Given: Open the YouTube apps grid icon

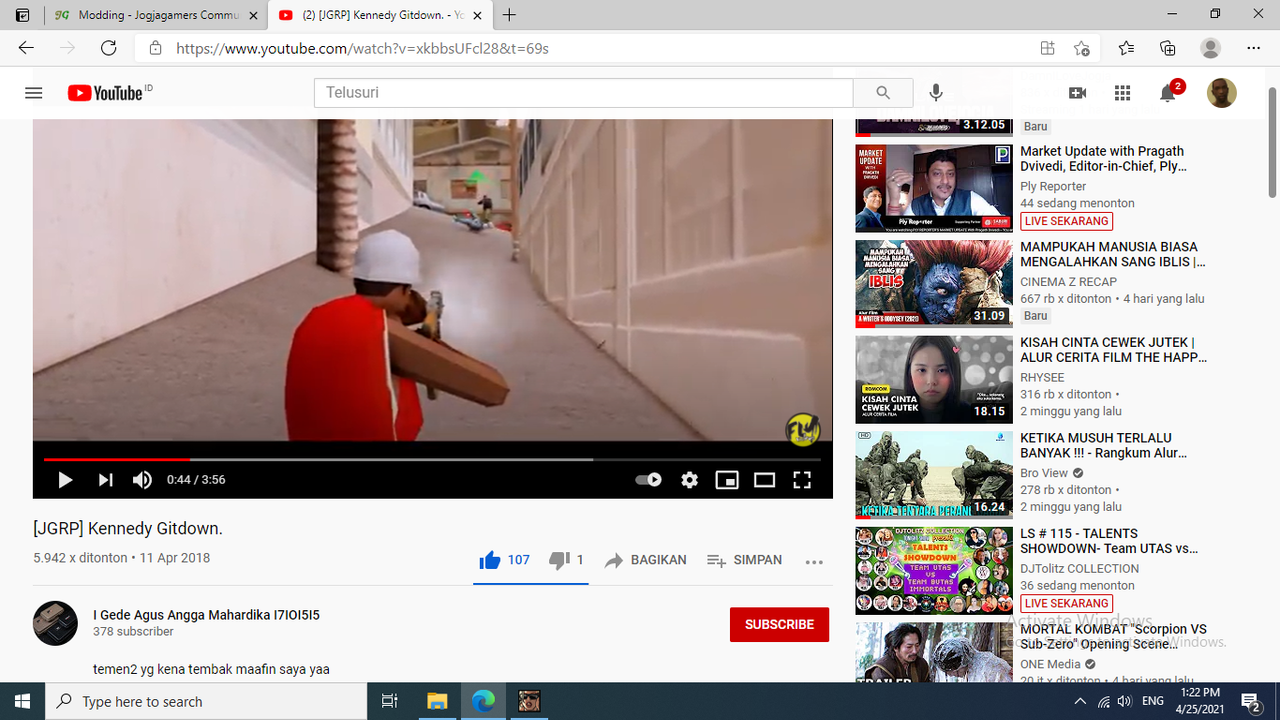Looking at the screenshot, I should (1122, 93).
